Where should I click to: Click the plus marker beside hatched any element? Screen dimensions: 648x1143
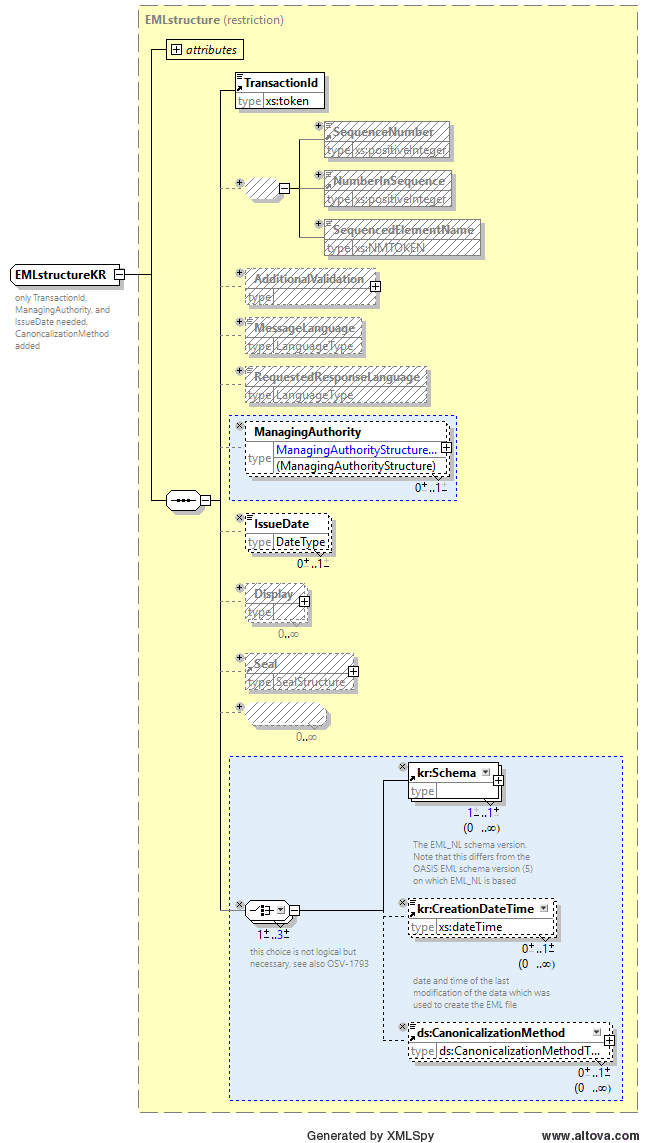point(240,706)
